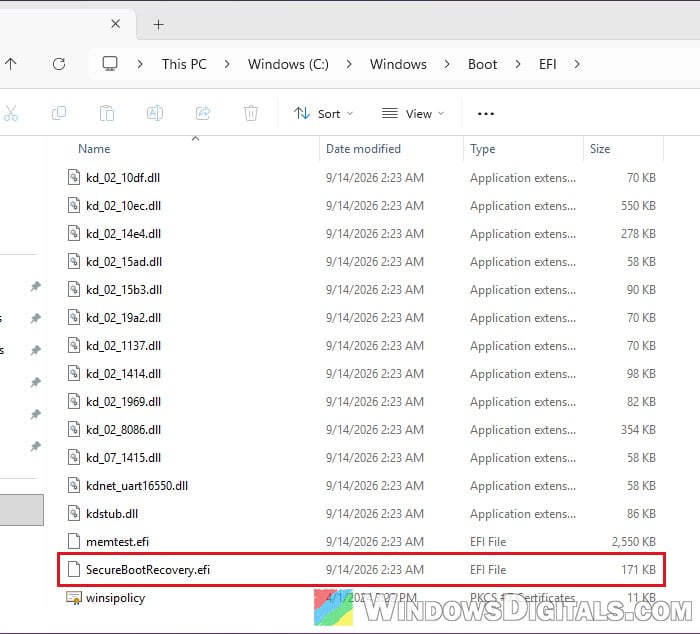Sort by the Date modified column header
This screenshot has height=634, width=700.
[x=363, y=149]
